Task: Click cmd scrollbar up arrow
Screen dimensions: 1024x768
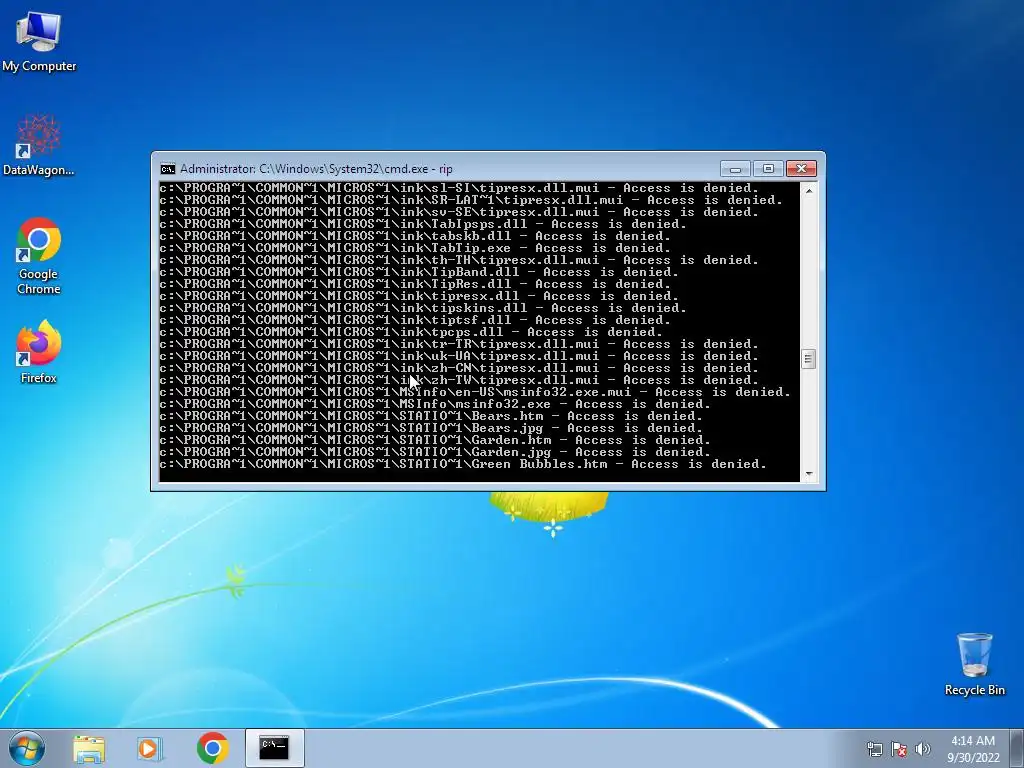Action: [x=808, y=191]
